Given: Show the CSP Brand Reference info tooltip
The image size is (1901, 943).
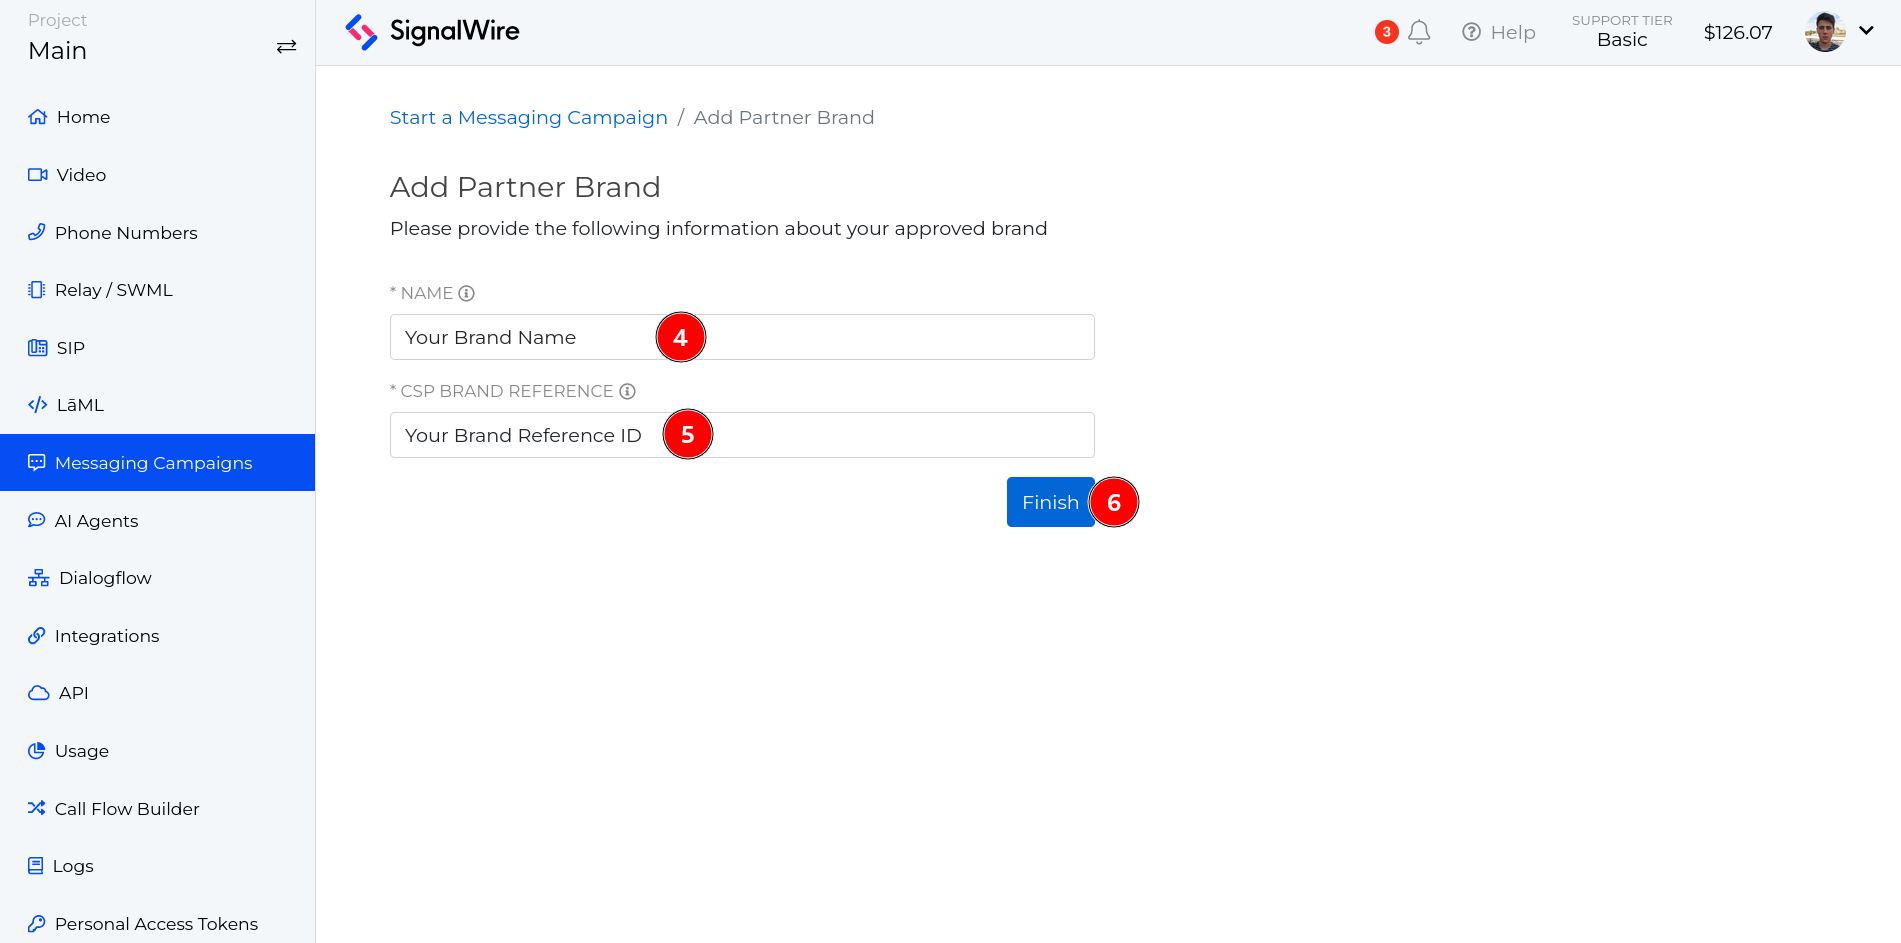Looking at the screenshot, I should [x=627, y=390].
